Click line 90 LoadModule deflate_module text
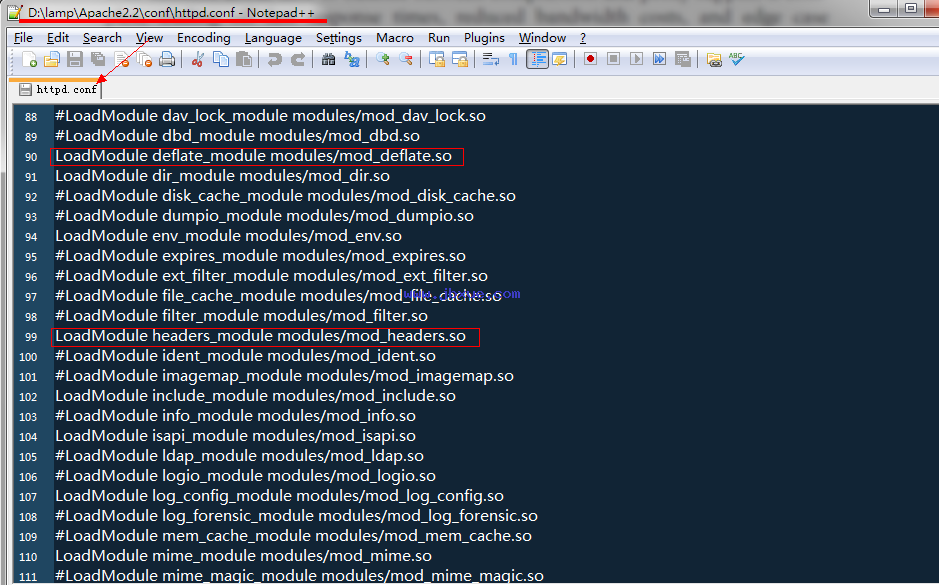This screenshot has height=585, width=939. pyautogui.click(x=253, y=156)
